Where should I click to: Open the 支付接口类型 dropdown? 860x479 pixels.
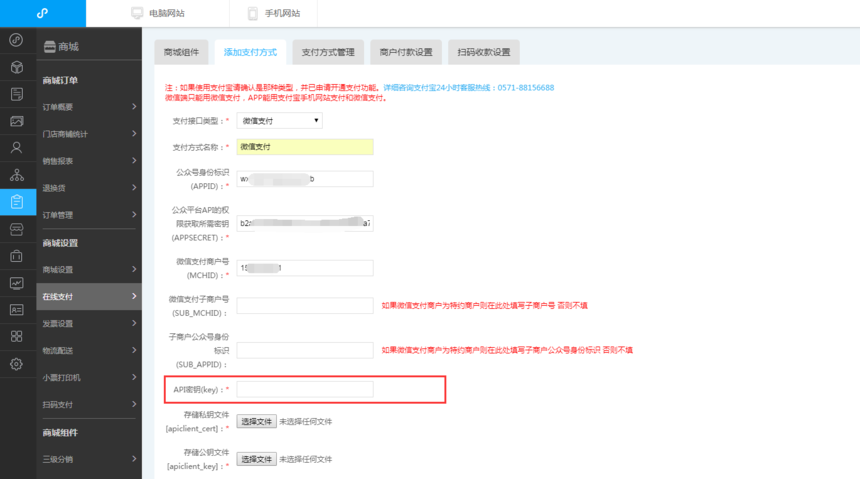tap(279, 121)
